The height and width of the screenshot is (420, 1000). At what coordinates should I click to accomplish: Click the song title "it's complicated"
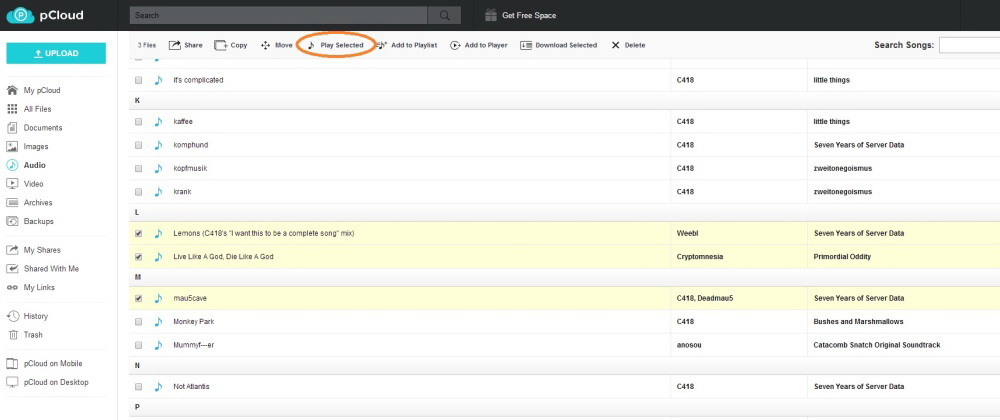coord(198,80)
